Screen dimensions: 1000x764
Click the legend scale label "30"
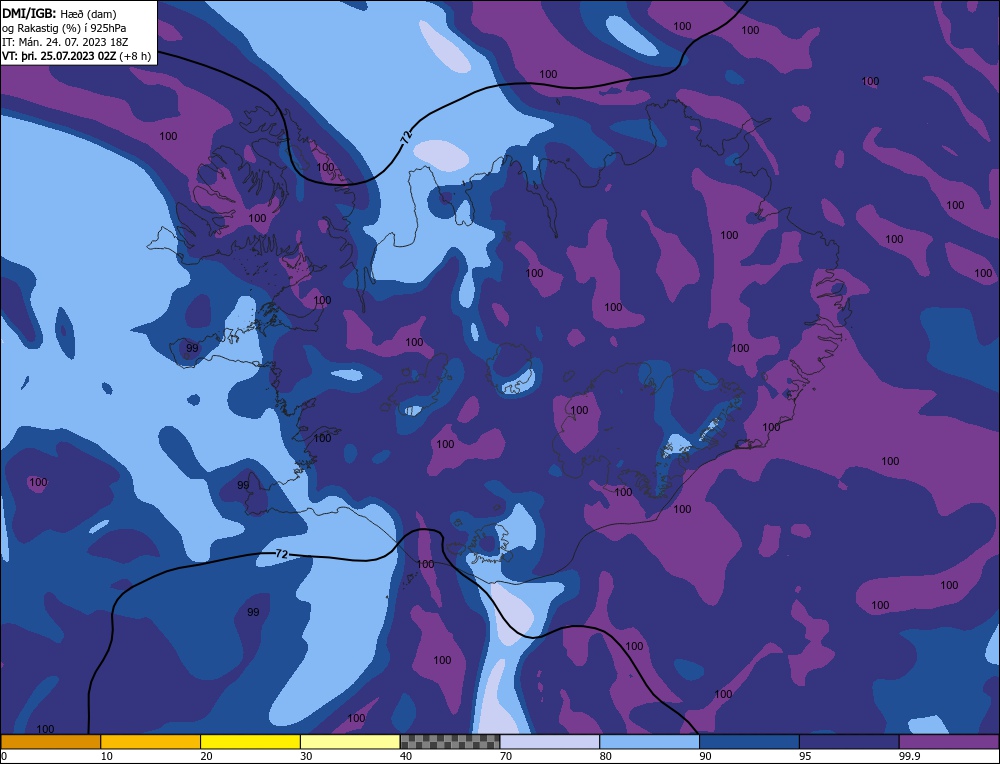306,756
